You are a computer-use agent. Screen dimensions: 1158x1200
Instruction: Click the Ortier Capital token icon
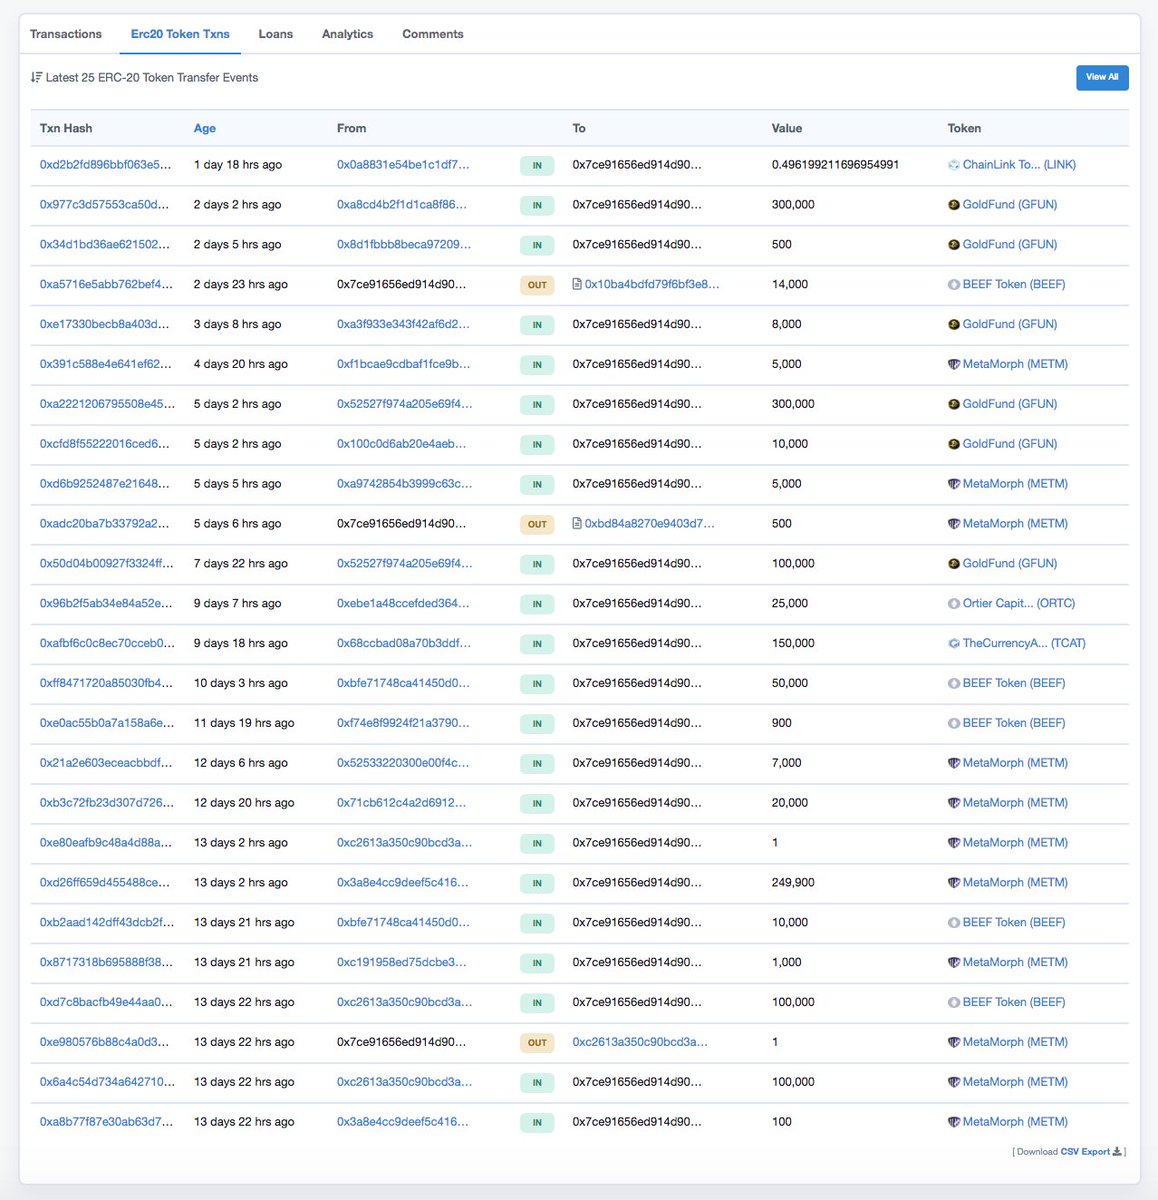(x=954, y=604)
